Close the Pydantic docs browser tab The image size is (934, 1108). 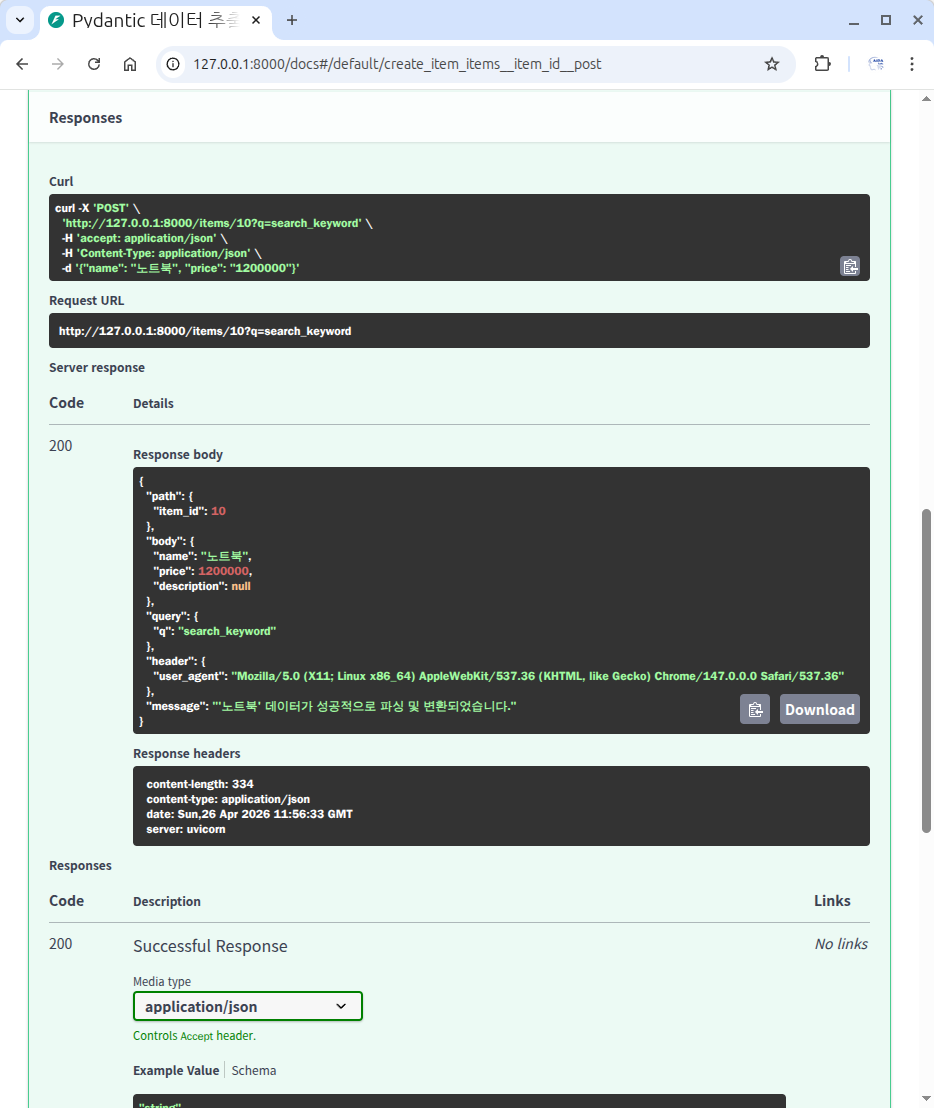(x=256, y=20)
